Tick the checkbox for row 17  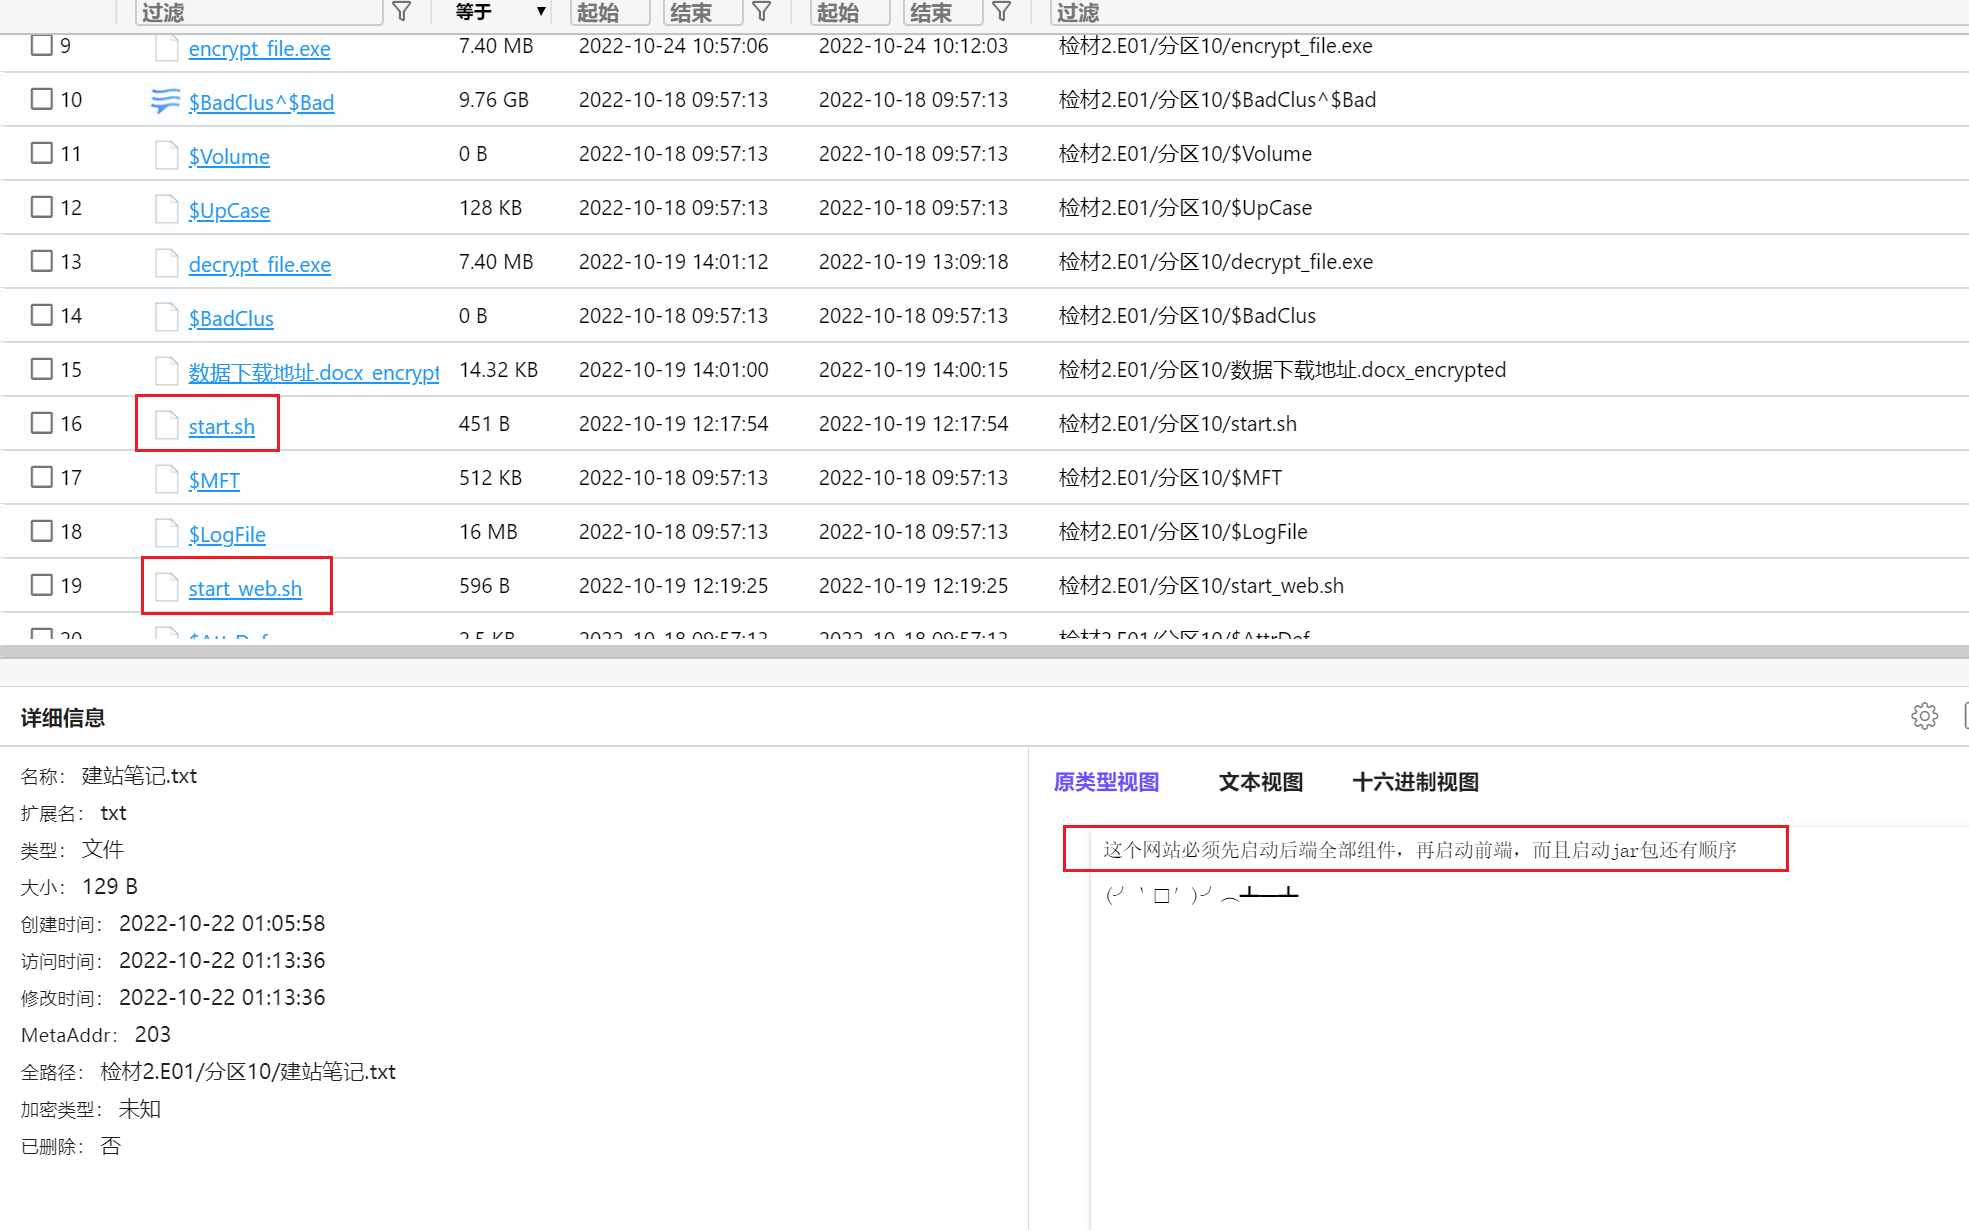coord(41,477)
